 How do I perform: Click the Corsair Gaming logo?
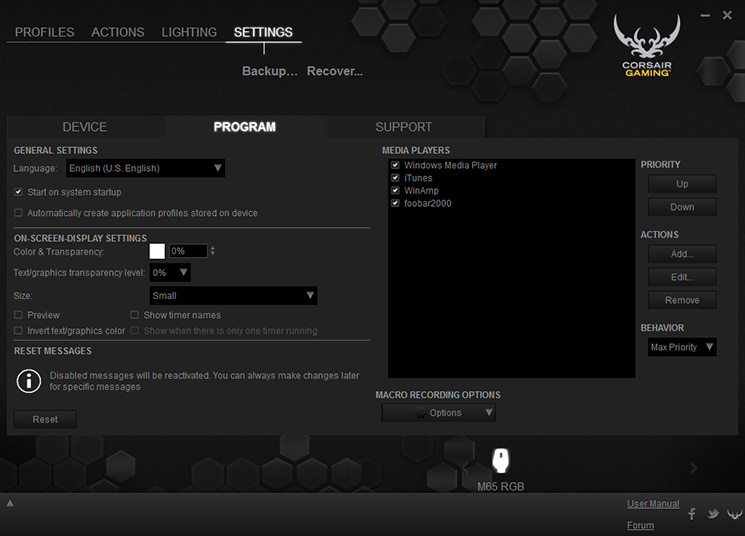pos(647,46)
